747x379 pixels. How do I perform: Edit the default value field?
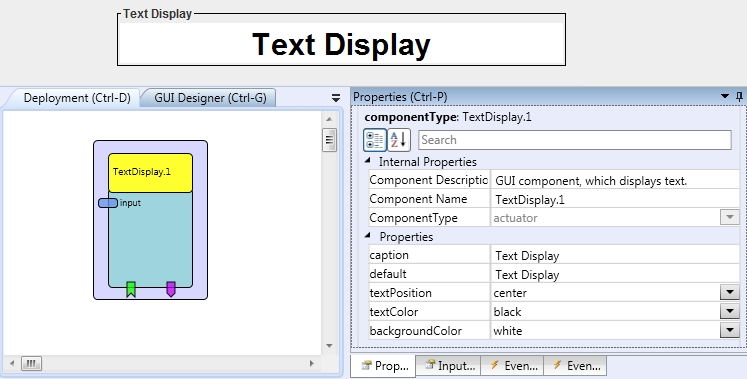pyautogui.click(x=615, y=274)
